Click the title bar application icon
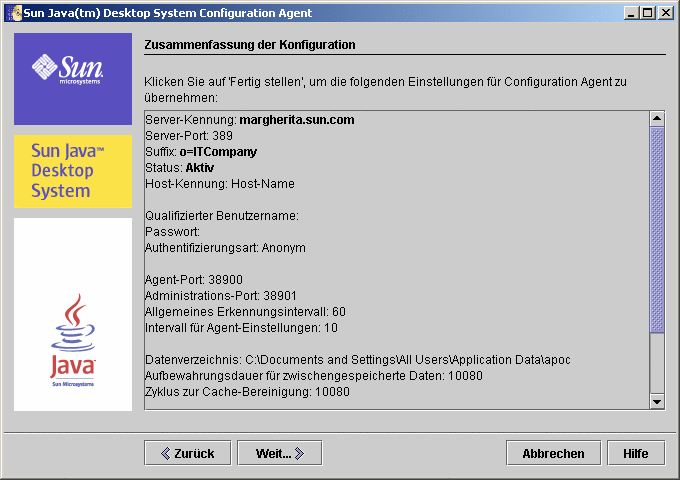 16,13
